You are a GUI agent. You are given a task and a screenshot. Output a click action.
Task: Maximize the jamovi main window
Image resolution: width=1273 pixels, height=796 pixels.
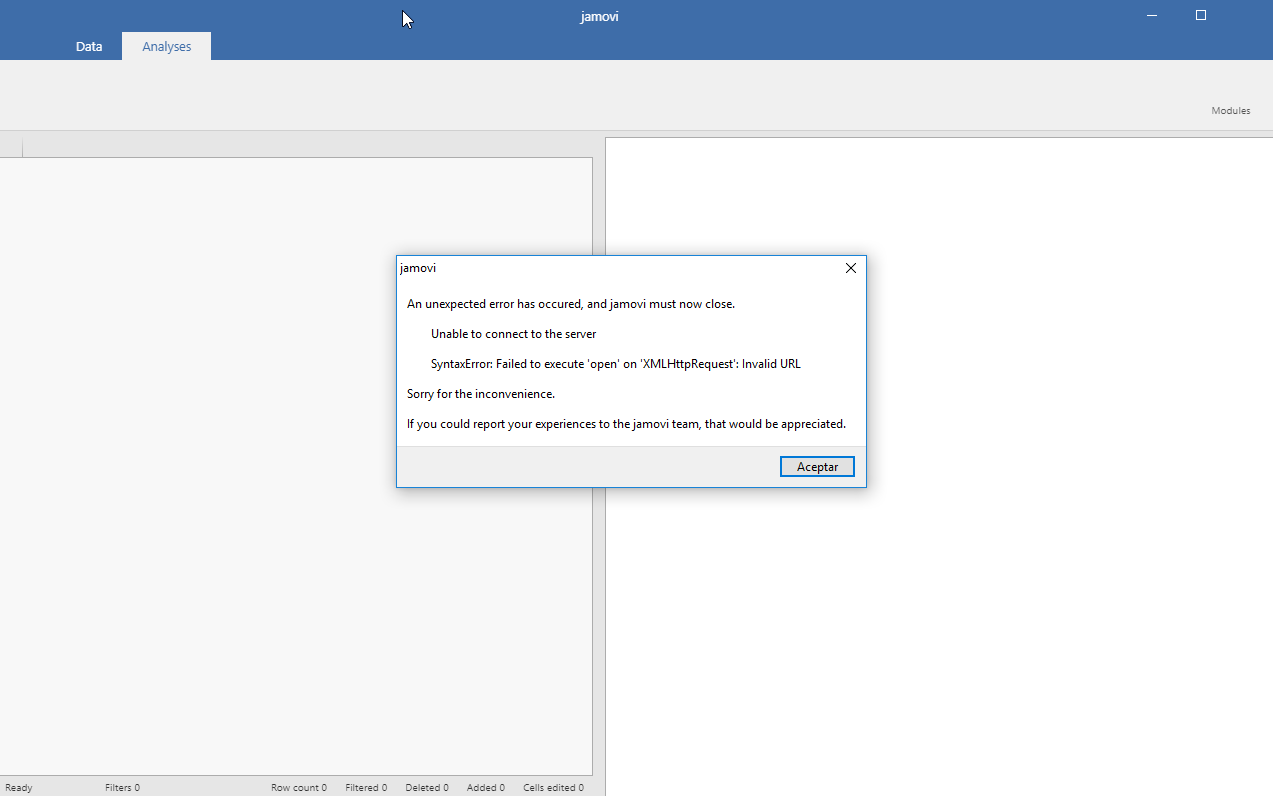pos(1201,15)
